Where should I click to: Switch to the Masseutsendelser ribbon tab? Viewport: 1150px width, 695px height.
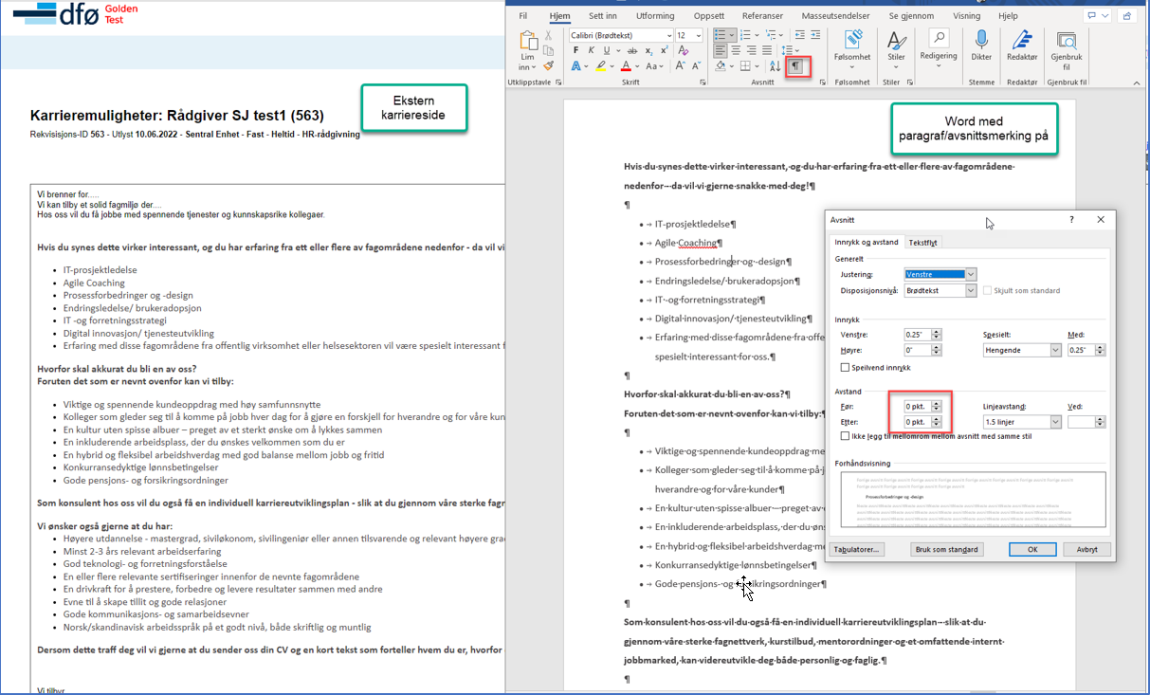(835, 15)
